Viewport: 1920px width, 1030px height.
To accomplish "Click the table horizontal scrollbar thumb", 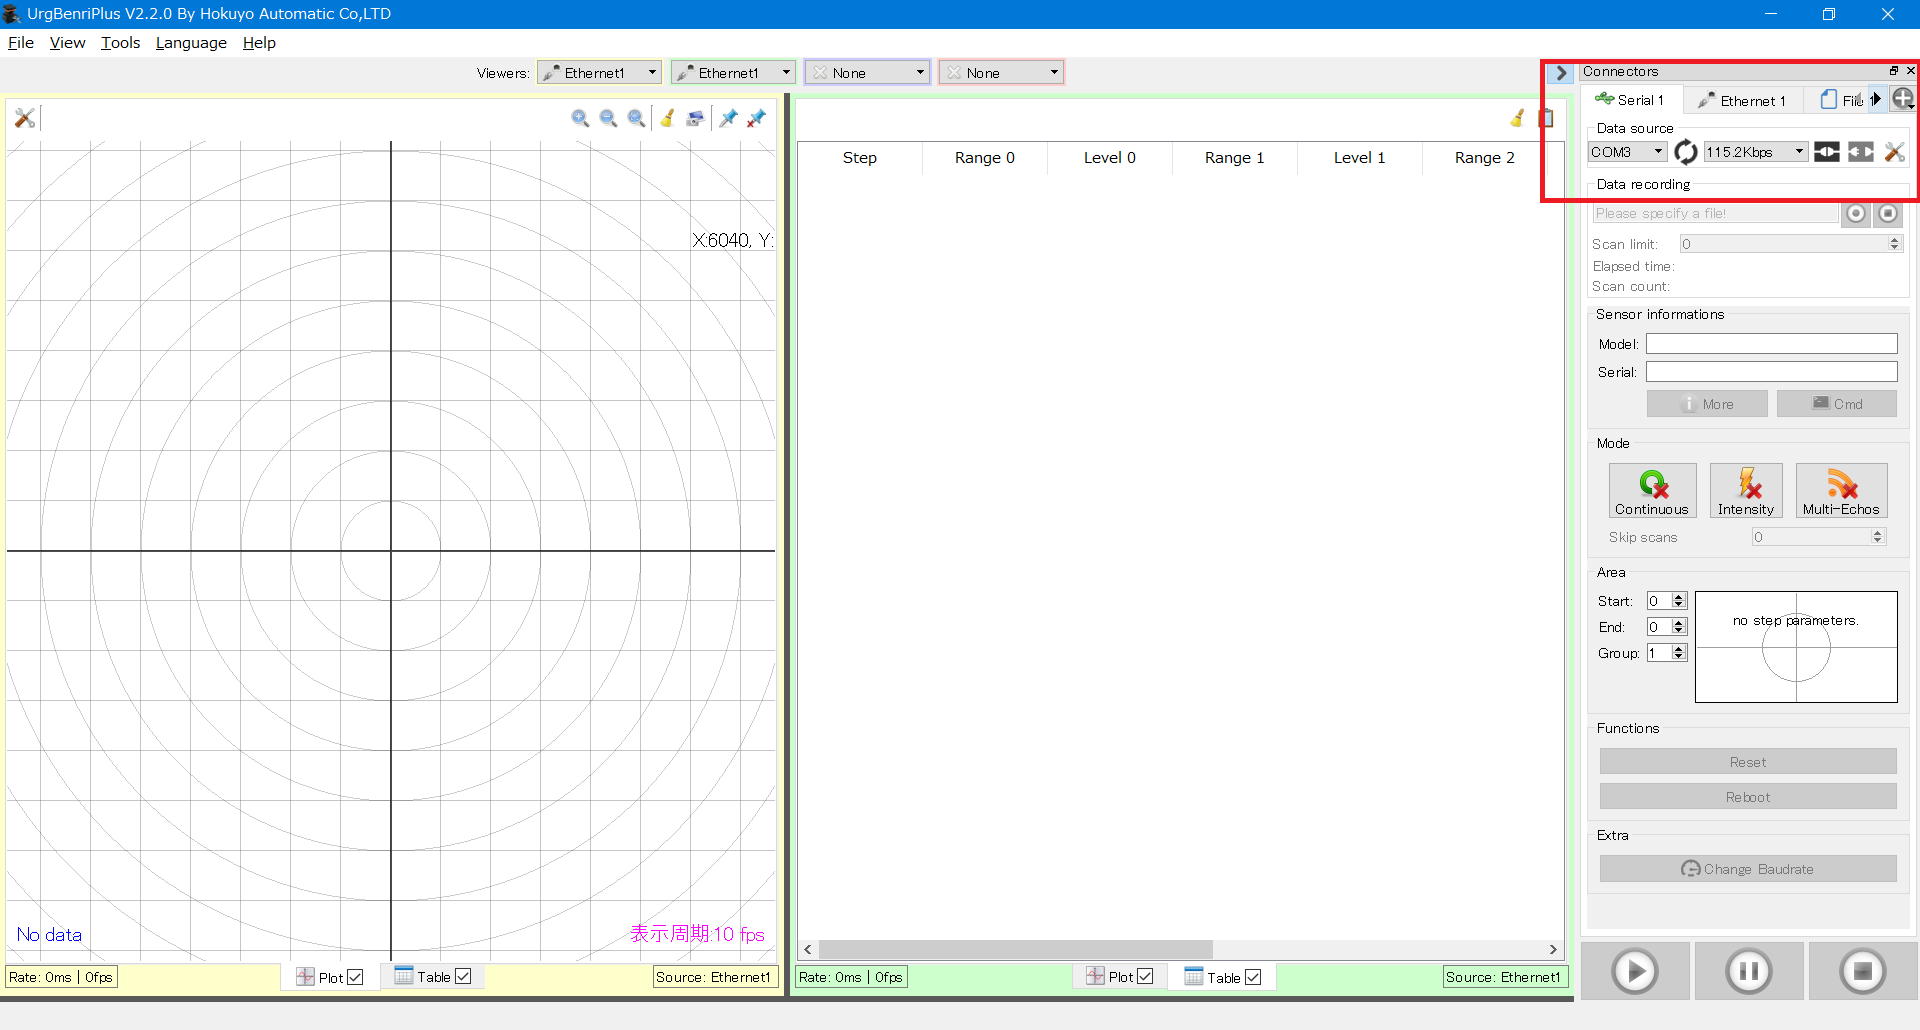I will pyautogui.click(x=1015, y=949).
